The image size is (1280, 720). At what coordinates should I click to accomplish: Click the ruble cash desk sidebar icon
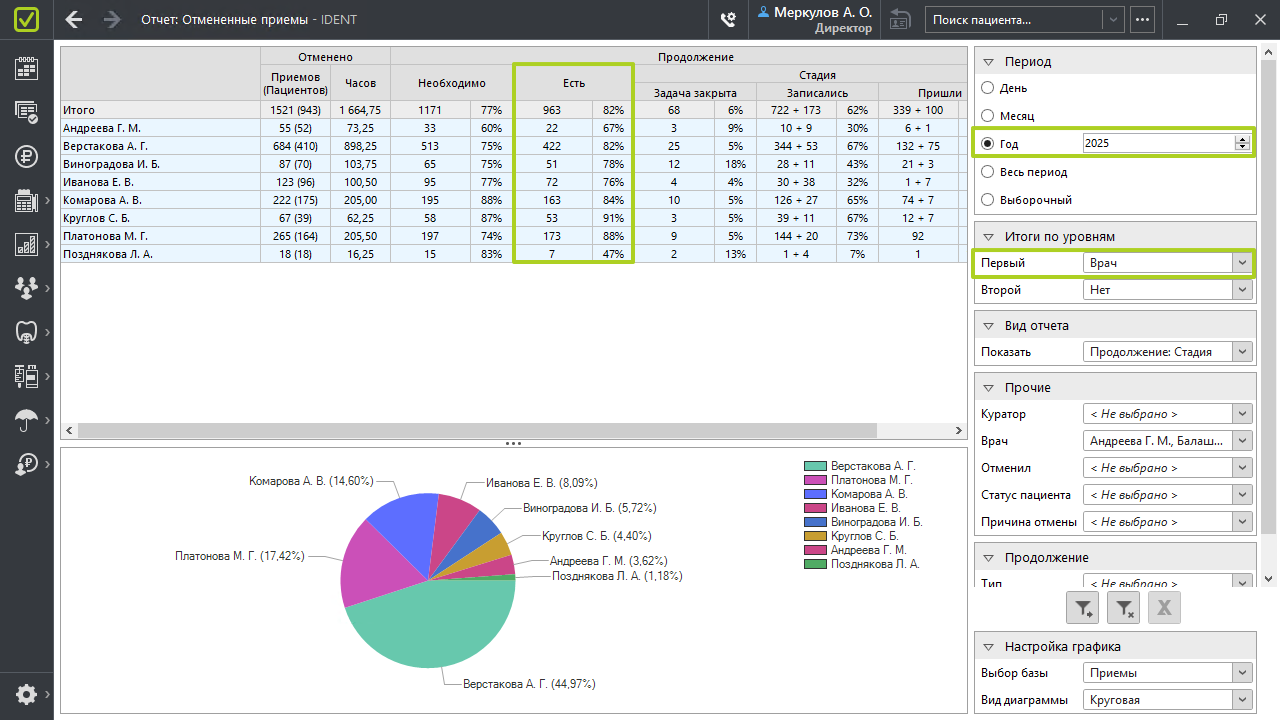[x=26, y=156]
